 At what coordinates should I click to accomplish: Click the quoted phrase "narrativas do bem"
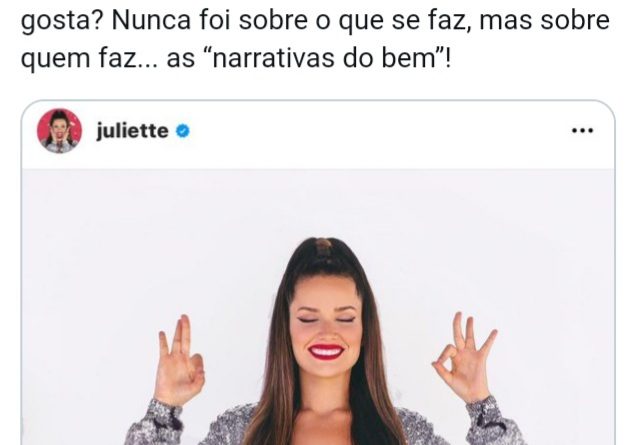pyautogui.click(x=327, y=58)
